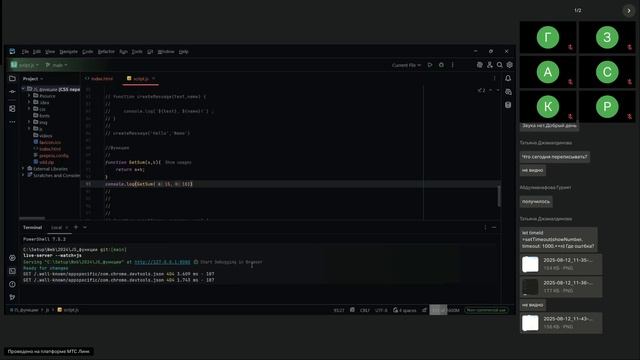The image size is (640, 360).
Task: Open the Git tool window icon
Action: click(12, 297)
